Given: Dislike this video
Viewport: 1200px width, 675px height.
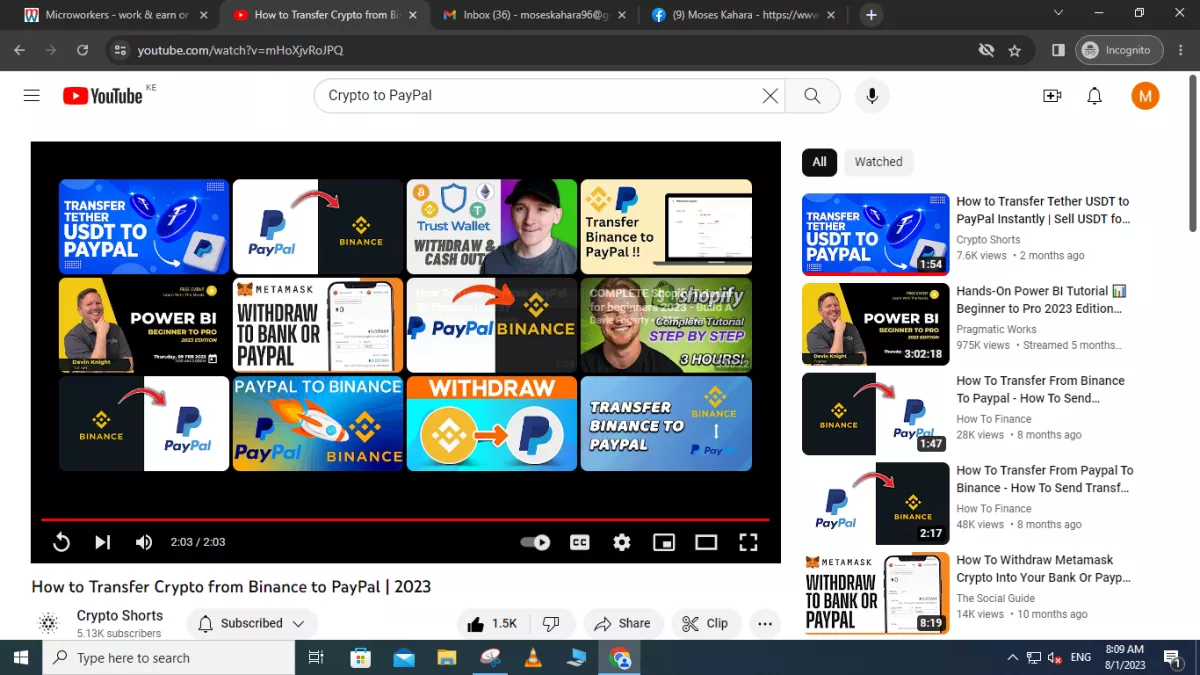Looking at the screenshot, I should coord(551,623).
